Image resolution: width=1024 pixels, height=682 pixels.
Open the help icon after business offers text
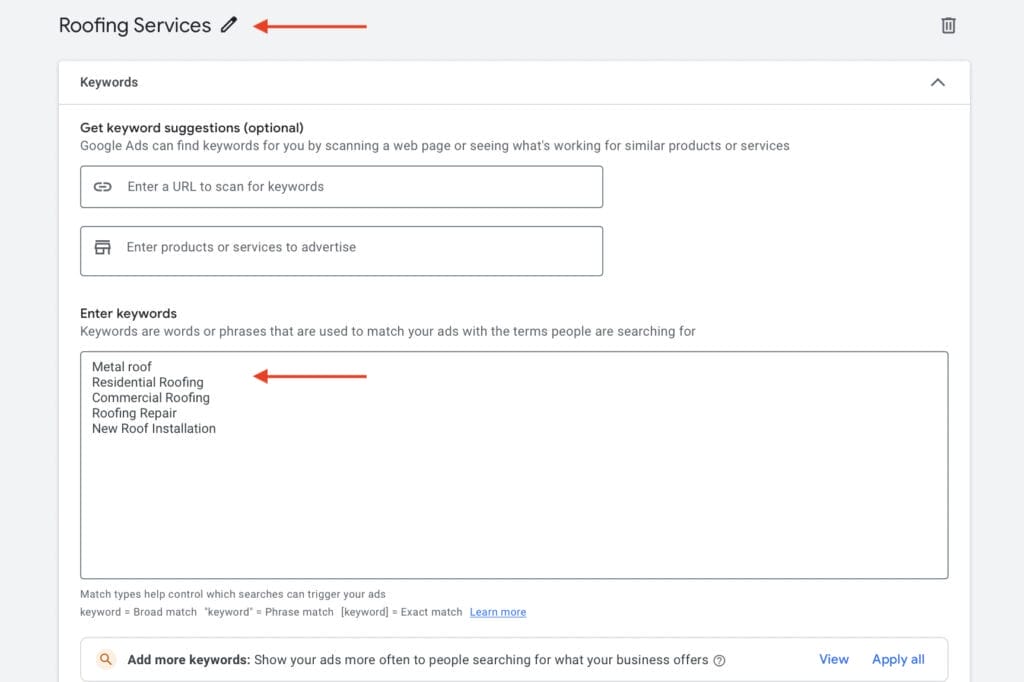pos(720,660)
